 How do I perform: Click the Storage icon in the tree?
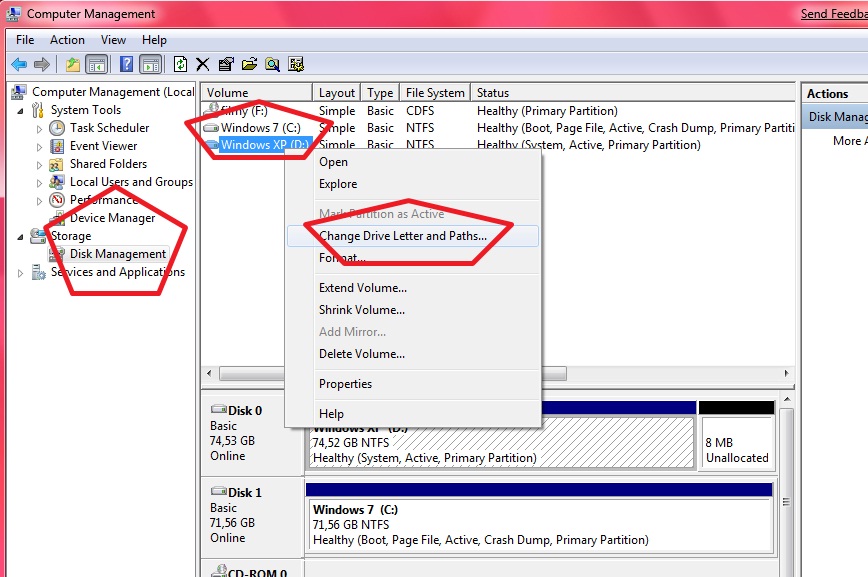coord(38,236)
